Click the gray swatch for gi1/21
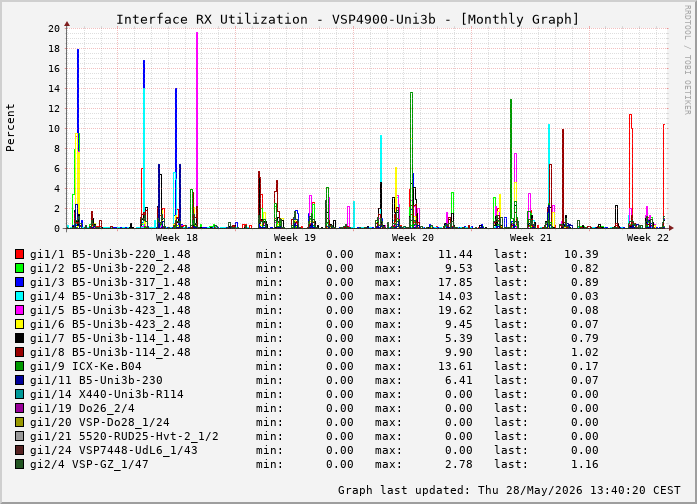697x504 pixels. pyautogui.click(x=19, y=436)
